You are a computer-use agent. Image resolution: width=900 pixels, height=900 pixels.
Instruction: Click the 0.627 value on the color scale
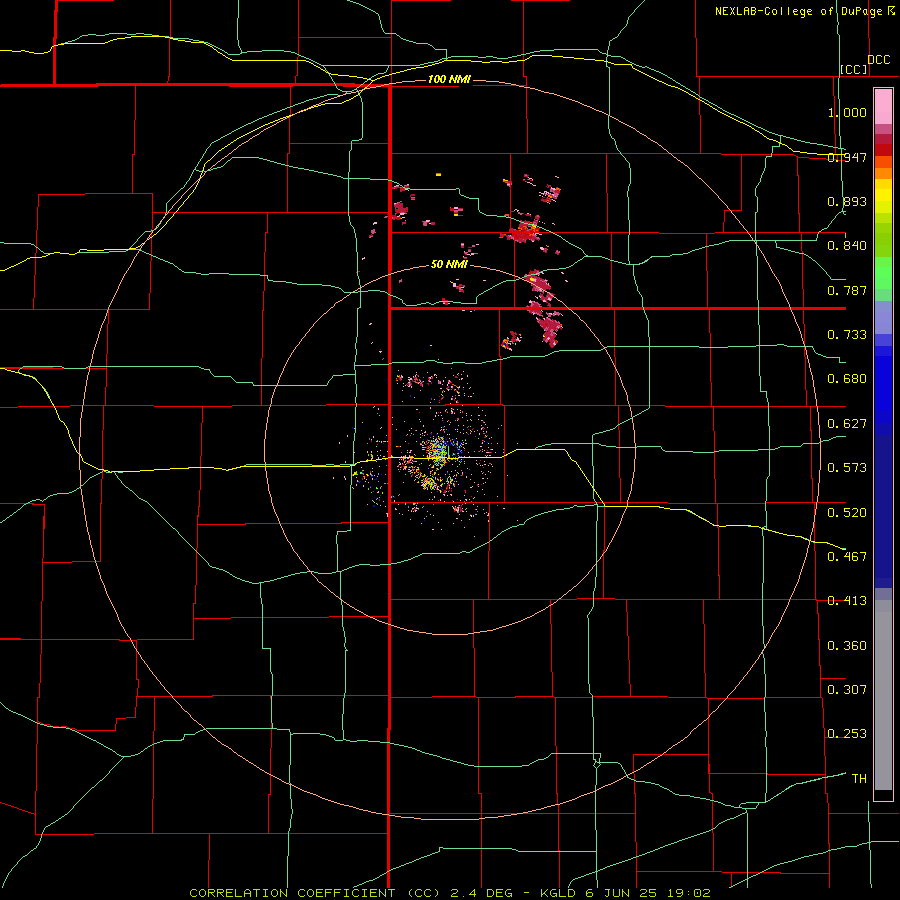pyautogui.click(x=847, y=424)
